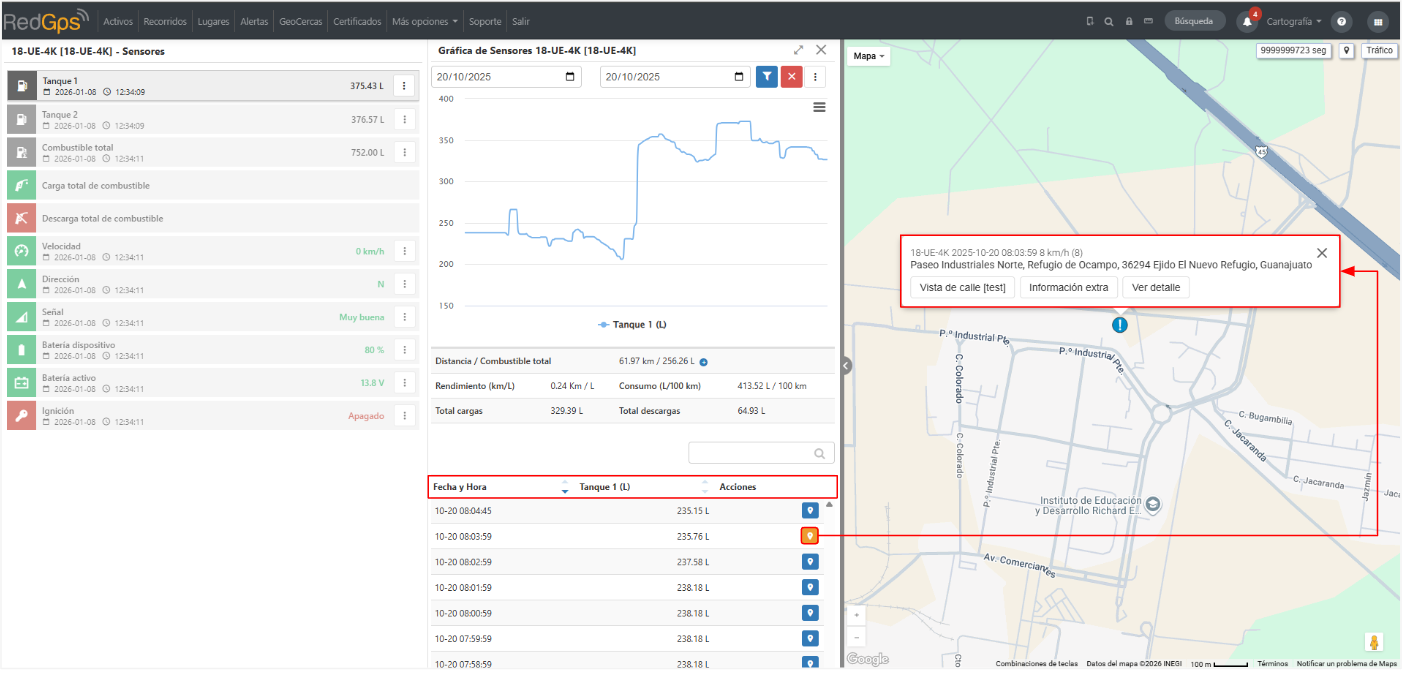Close the Gráfica de Sensores panel
Image resolution: width=1403 pixels, height=678 pixels.
pyautogui.click(x=821, y=50)
